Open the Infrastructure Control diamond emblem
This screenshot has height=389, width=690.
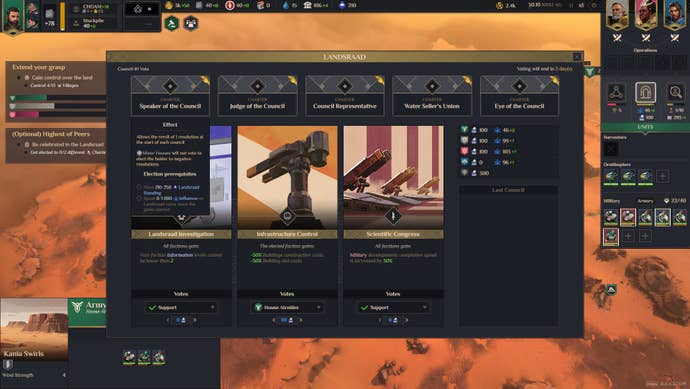click(287, 216)
